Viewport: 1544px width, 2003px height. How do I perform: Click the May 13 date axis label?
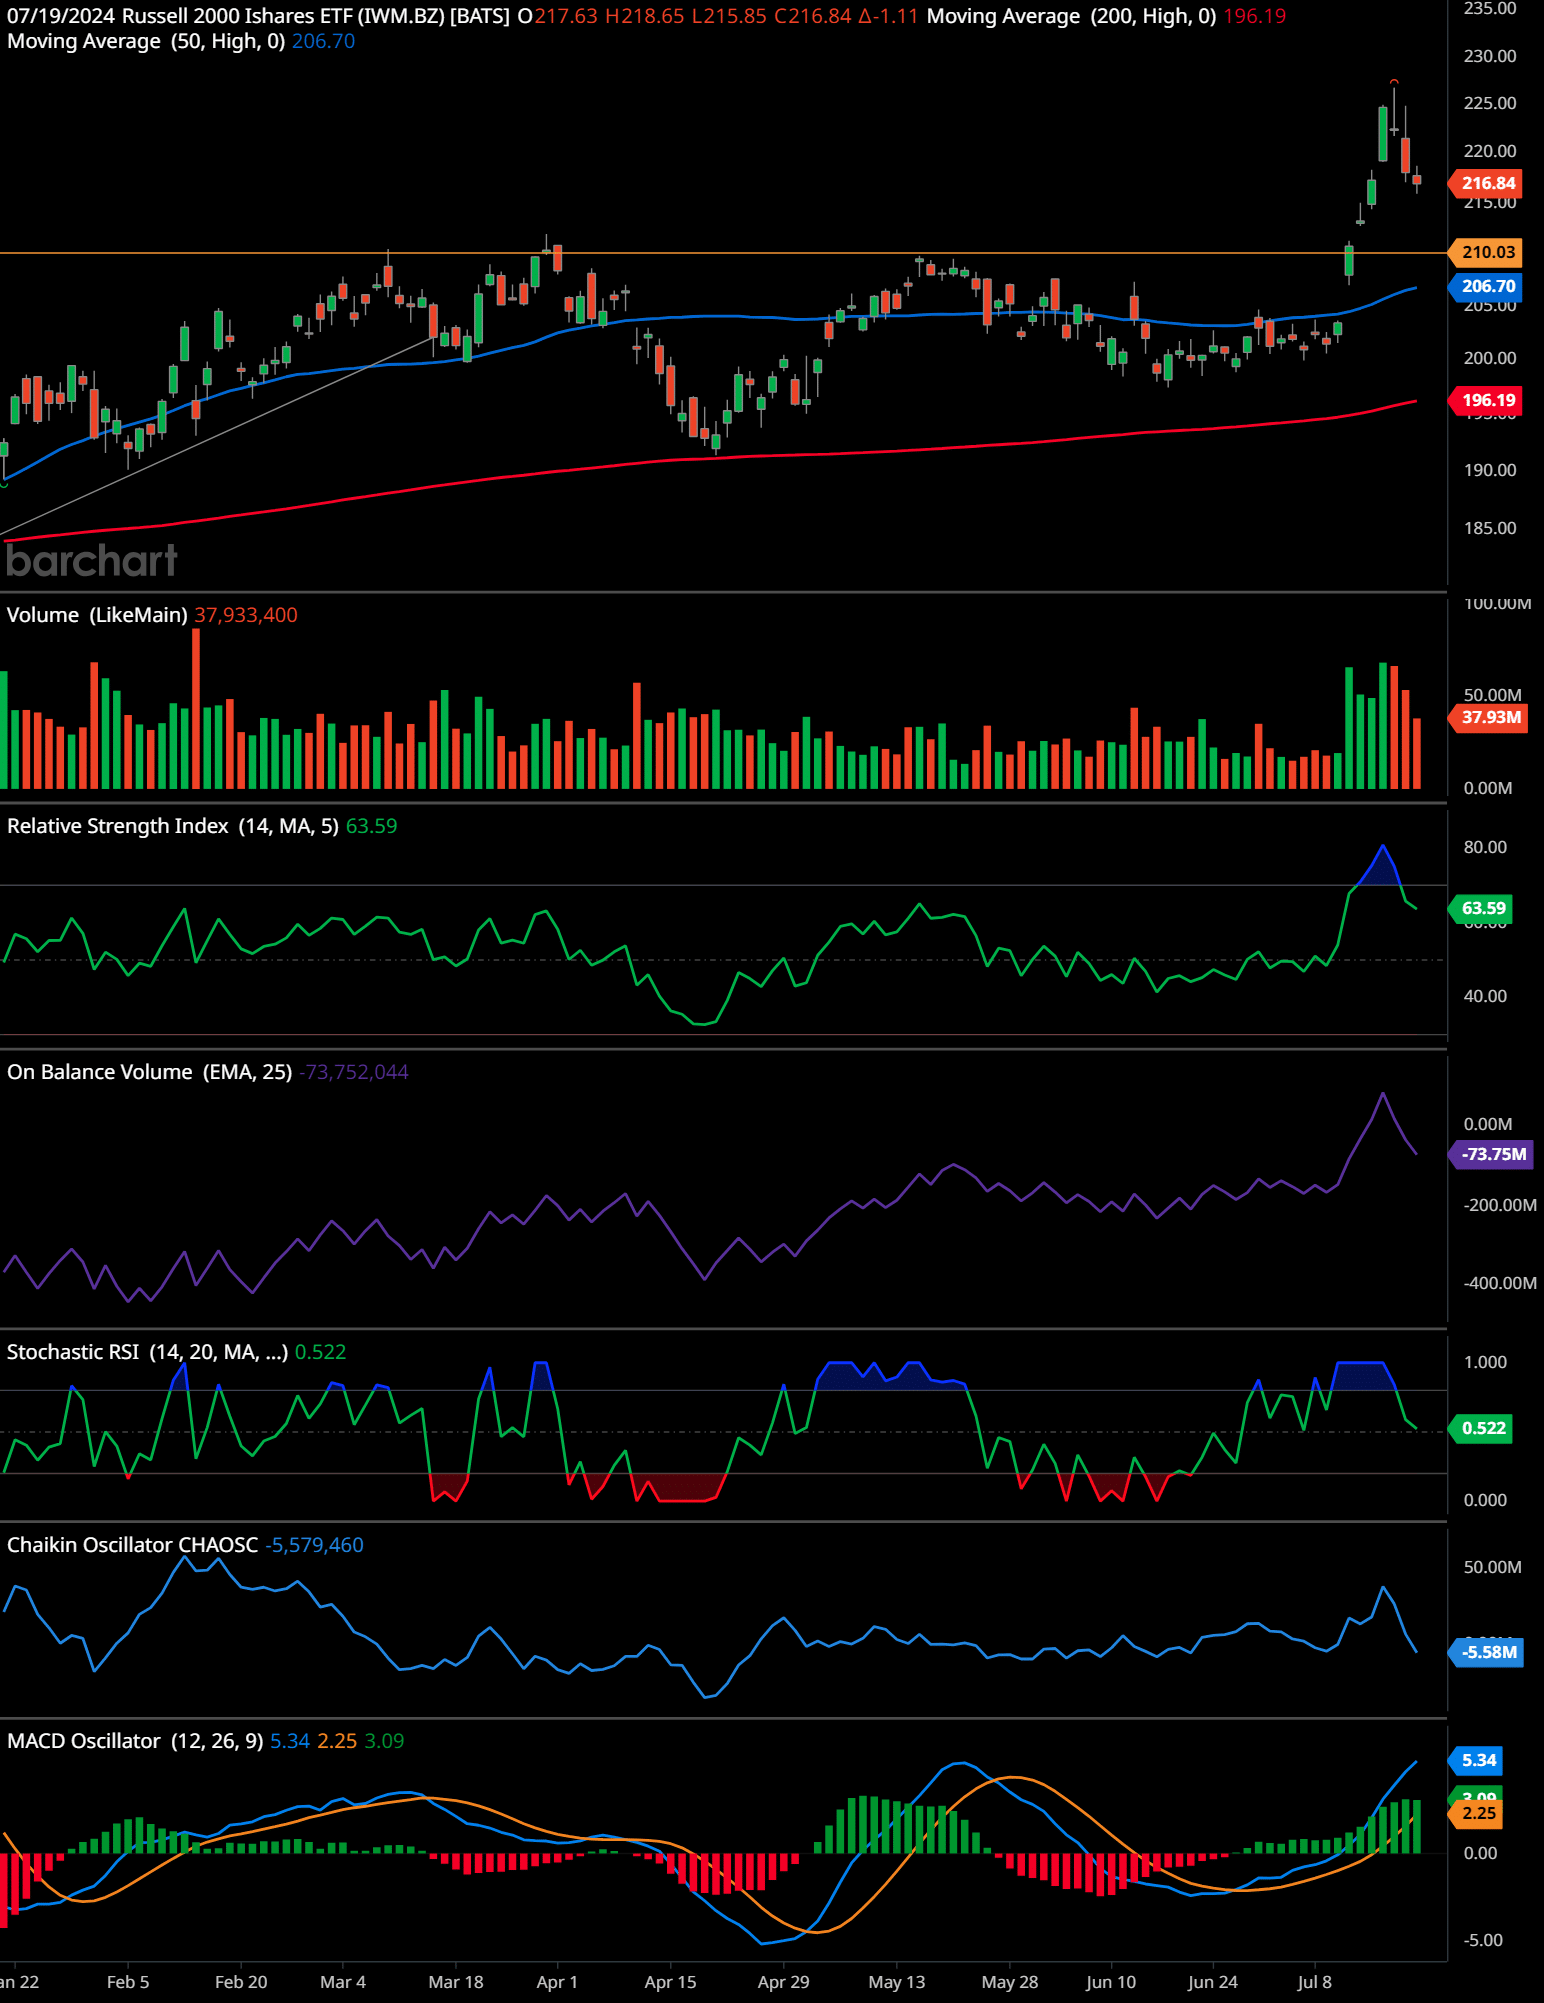pos(896,1982)
